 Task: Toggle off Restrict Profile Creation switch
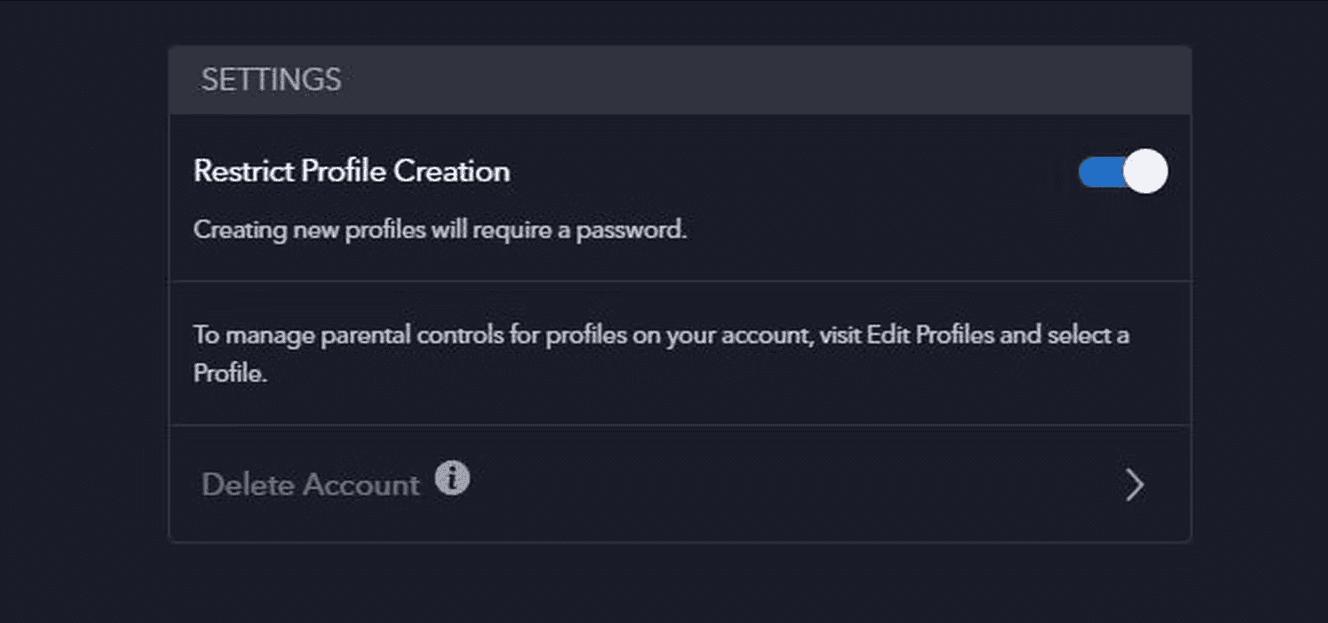pos(1122,172)
